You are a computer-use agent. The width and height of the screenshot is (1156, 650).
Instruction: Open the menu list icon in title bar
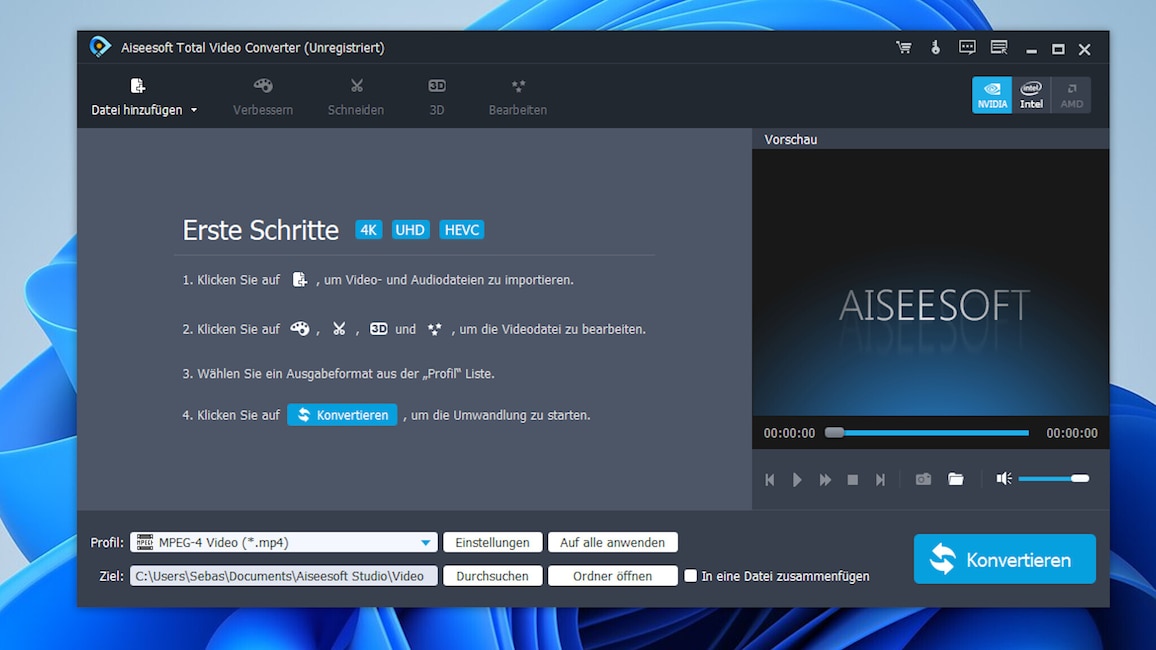coord(999,48)
